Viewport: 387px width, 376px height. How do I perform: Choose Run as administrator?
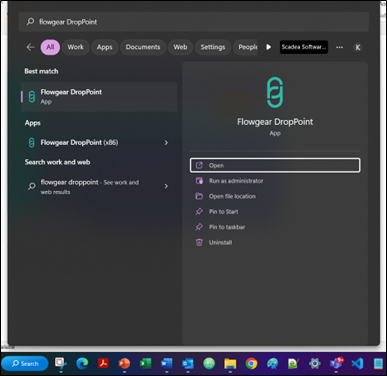click(x=275, y=181)
